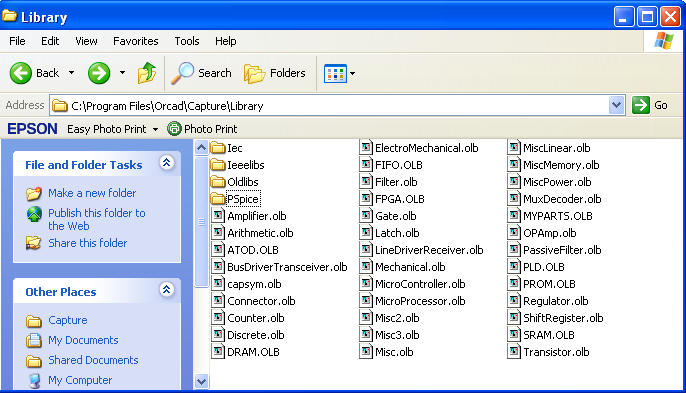The width and height of the screenshot is (686, 393).
Task: Select the FIFO.OLB file icon
Action: [366, 165]
